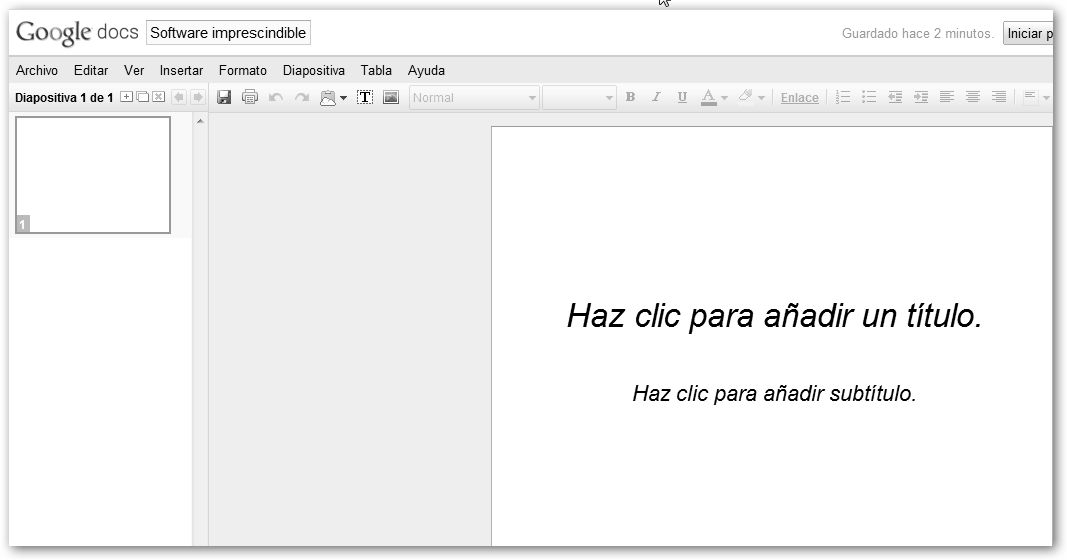Click the Enlace link button
The image size is (1067, 560).
pos(799,98)
